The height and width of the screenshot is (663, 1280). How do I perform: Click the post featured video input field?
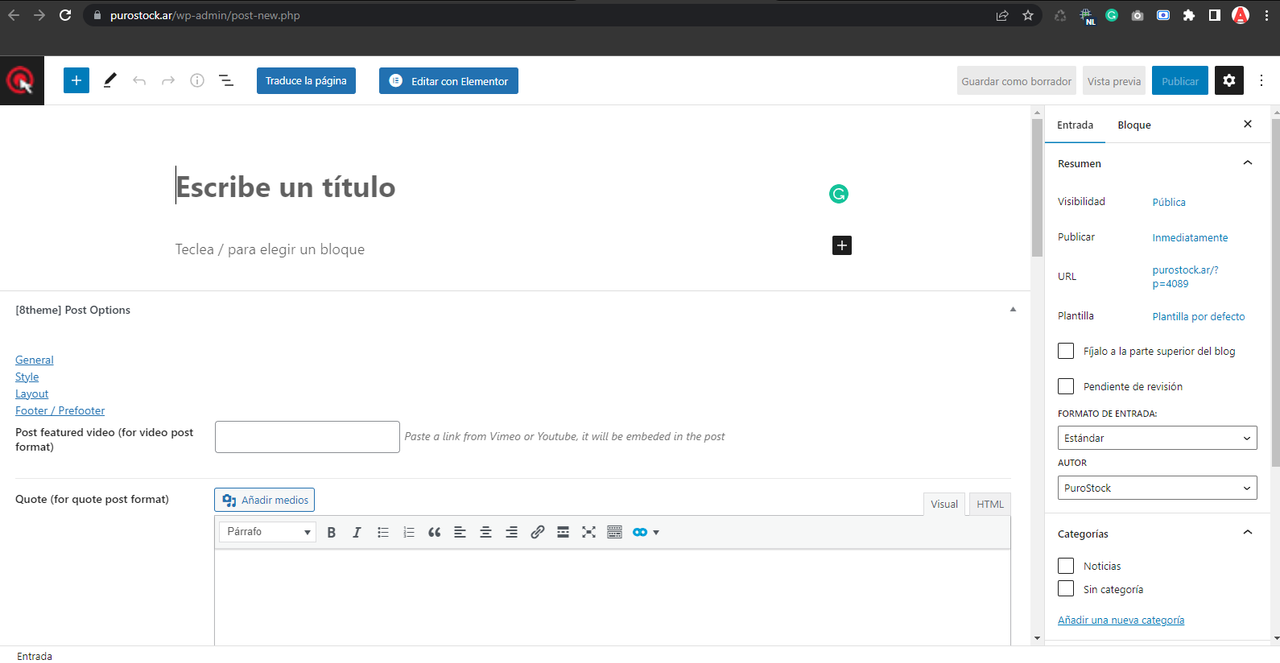[x=307, y=437]
